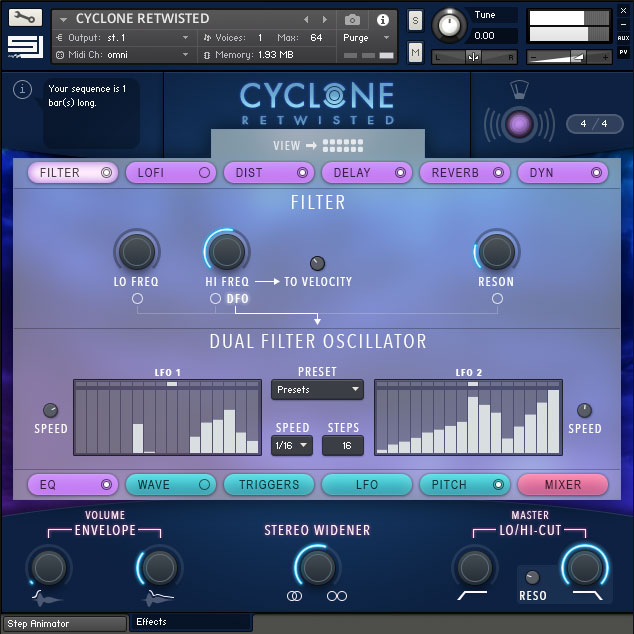Viewport: 634px width, 634px height.
Task: Enable the RESON modulation radio button
Action: click(497, 299)
